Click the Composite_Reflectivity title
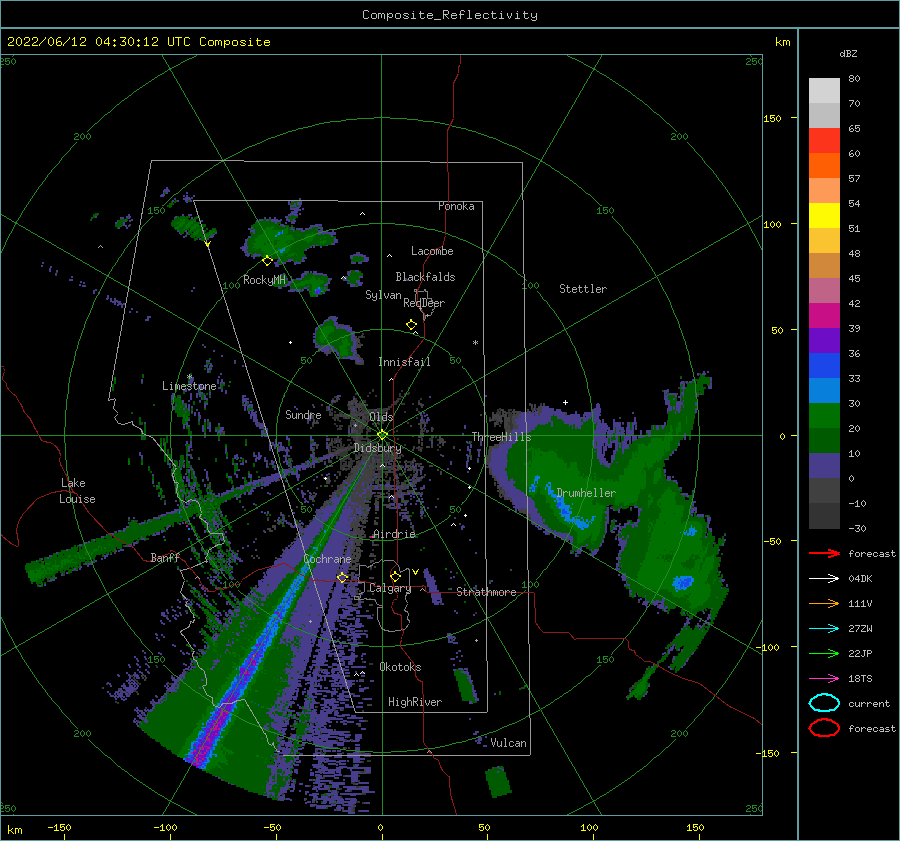Viewport: 900px width, 841px height. tap(450, 15)
